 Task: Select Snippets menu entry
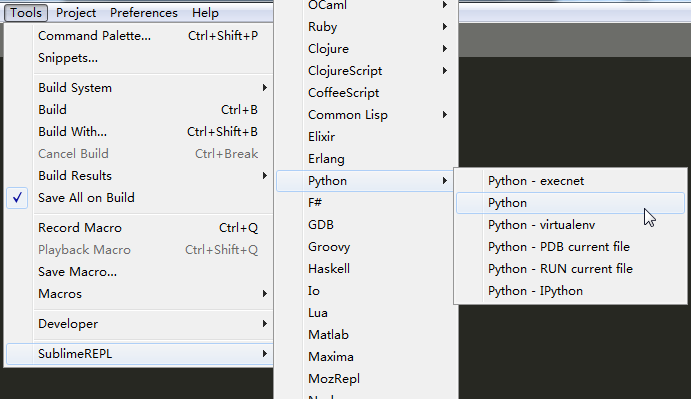(139, 58)
